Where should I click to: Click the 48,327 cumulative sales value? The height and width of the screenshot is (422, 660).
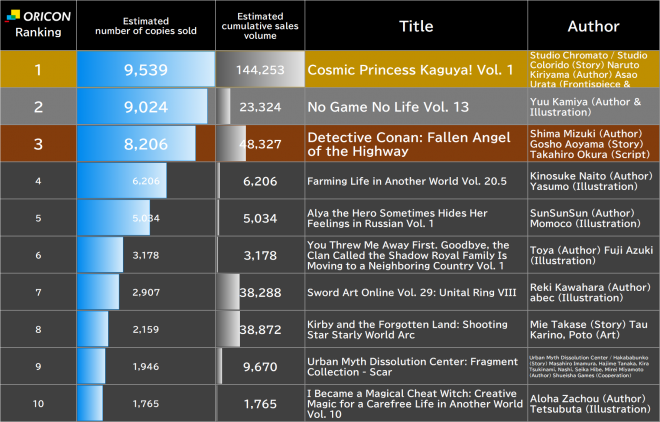pyautogui.click(x=260, y=144)
